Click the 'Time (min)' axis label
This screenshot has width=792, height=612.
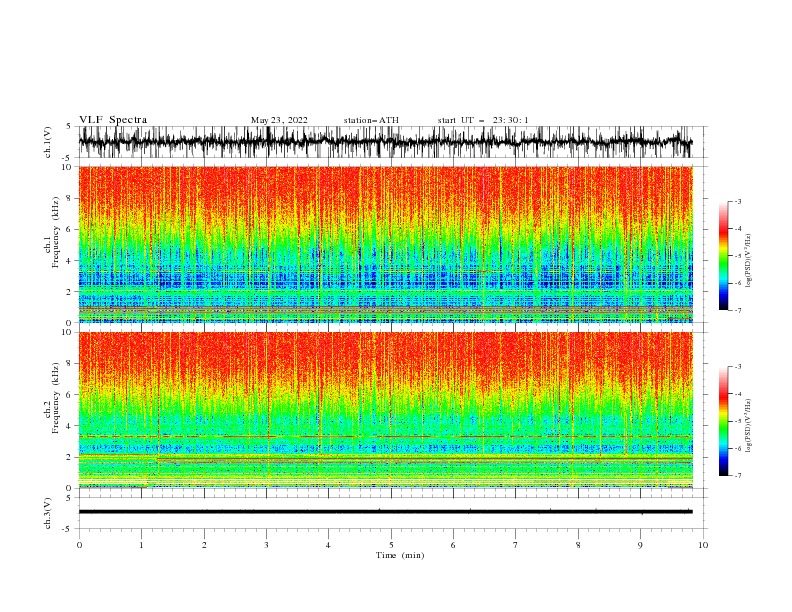400,555
